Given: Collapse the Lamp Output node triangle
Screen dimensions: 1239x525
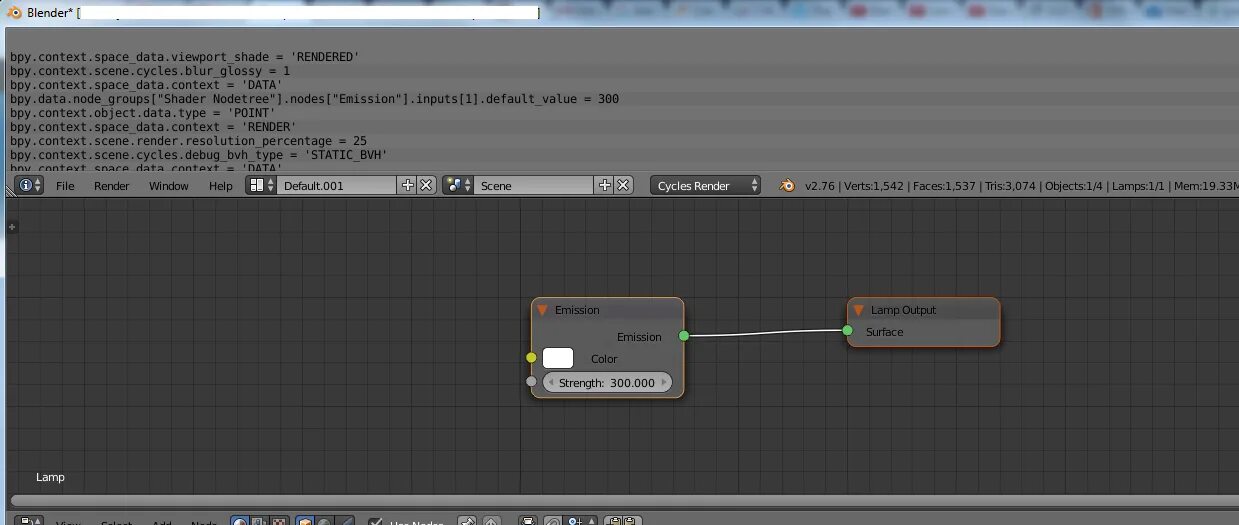Looking at the screenshot, I should 858,310.
